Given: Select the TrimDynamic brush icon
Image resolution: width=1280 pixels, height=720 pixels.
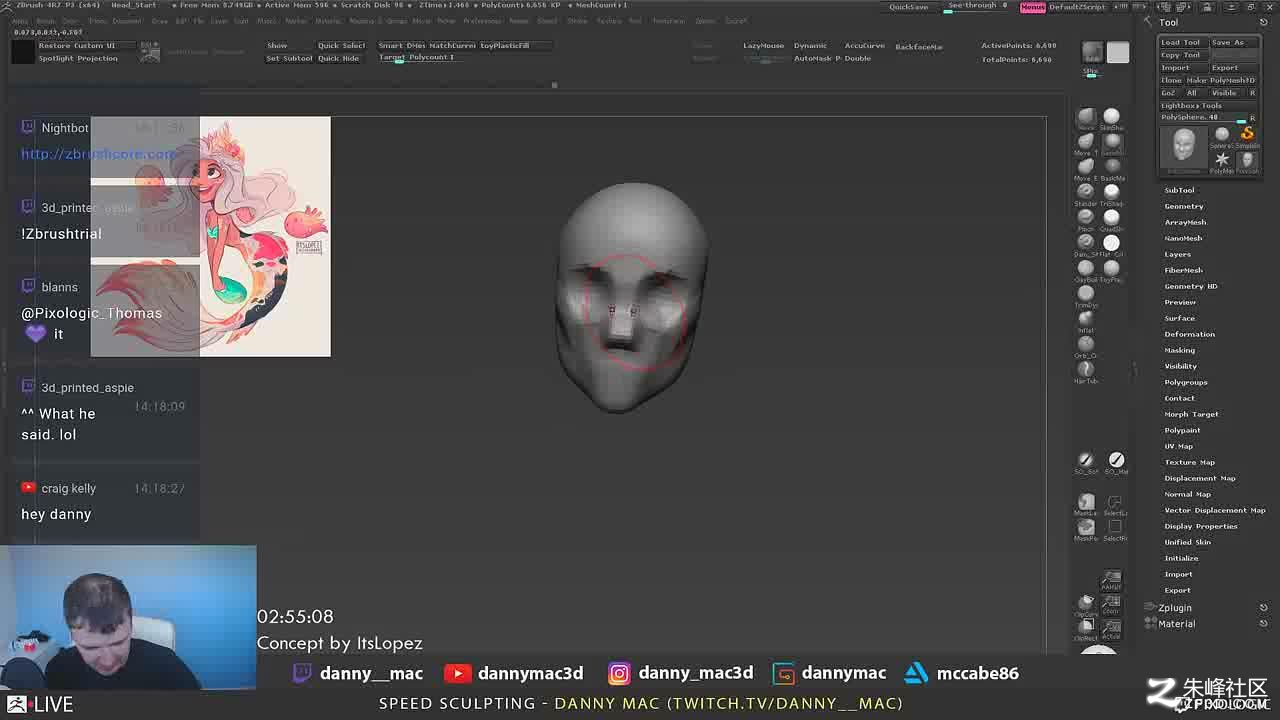Looking at the screenshot, I should pyautogui.click(x=1085, y=293).
